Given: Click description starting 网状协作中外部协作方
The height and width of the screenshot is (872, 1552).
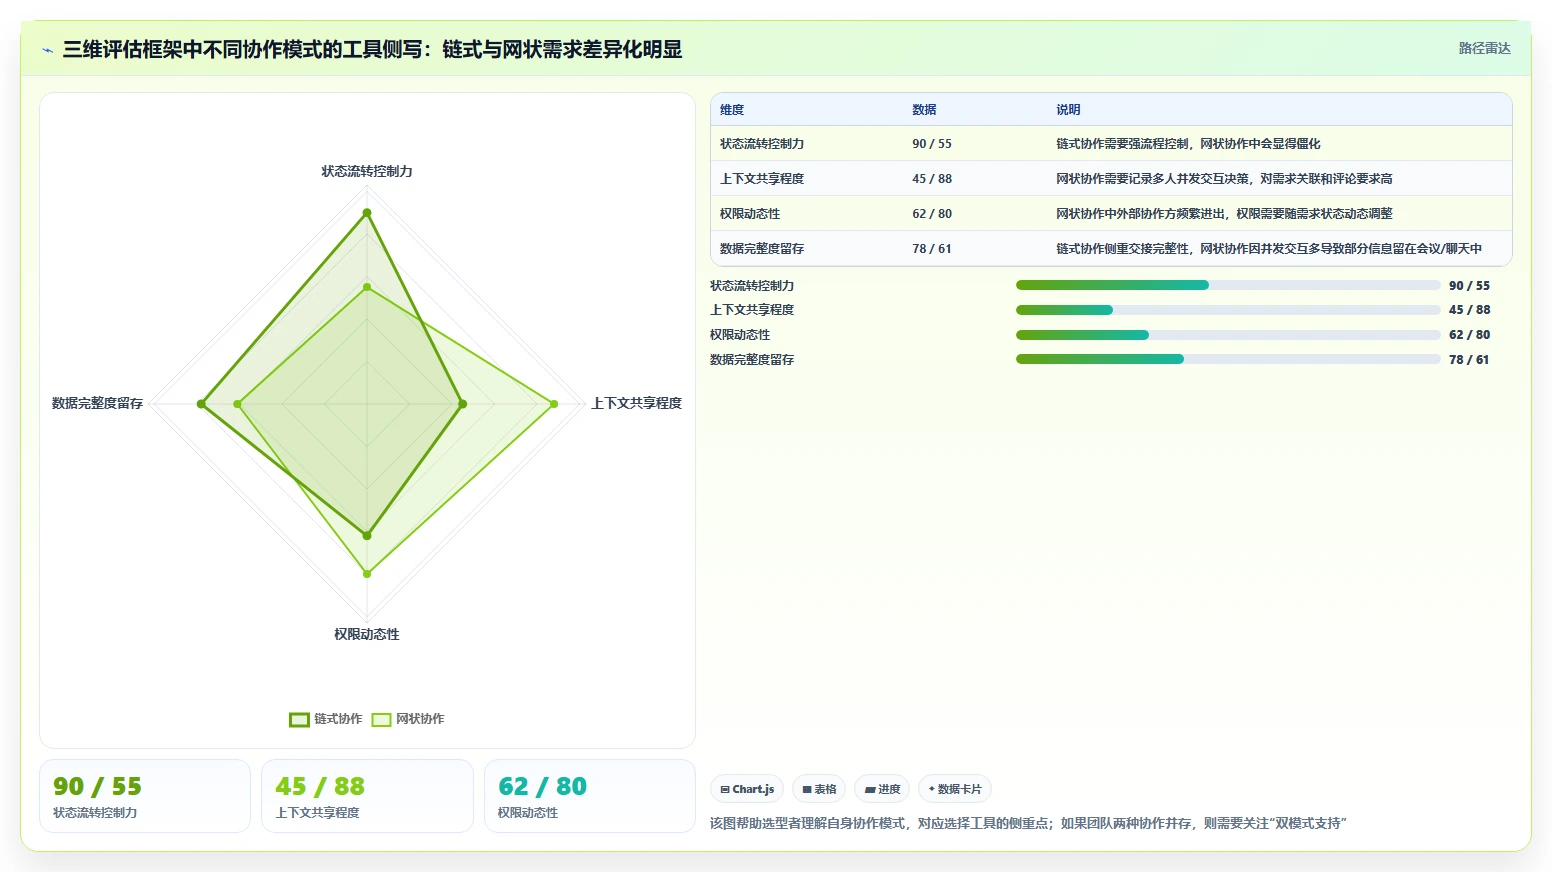Looking at the screenshot, I should [1224, 214].
